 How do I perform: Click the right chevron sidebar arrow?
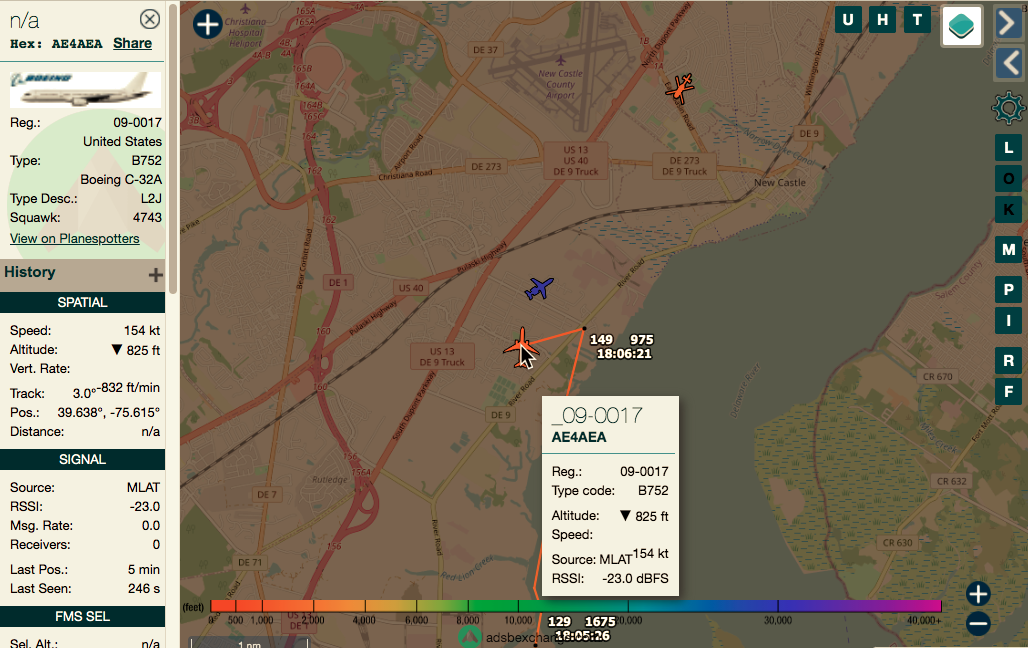[1008, 23]
